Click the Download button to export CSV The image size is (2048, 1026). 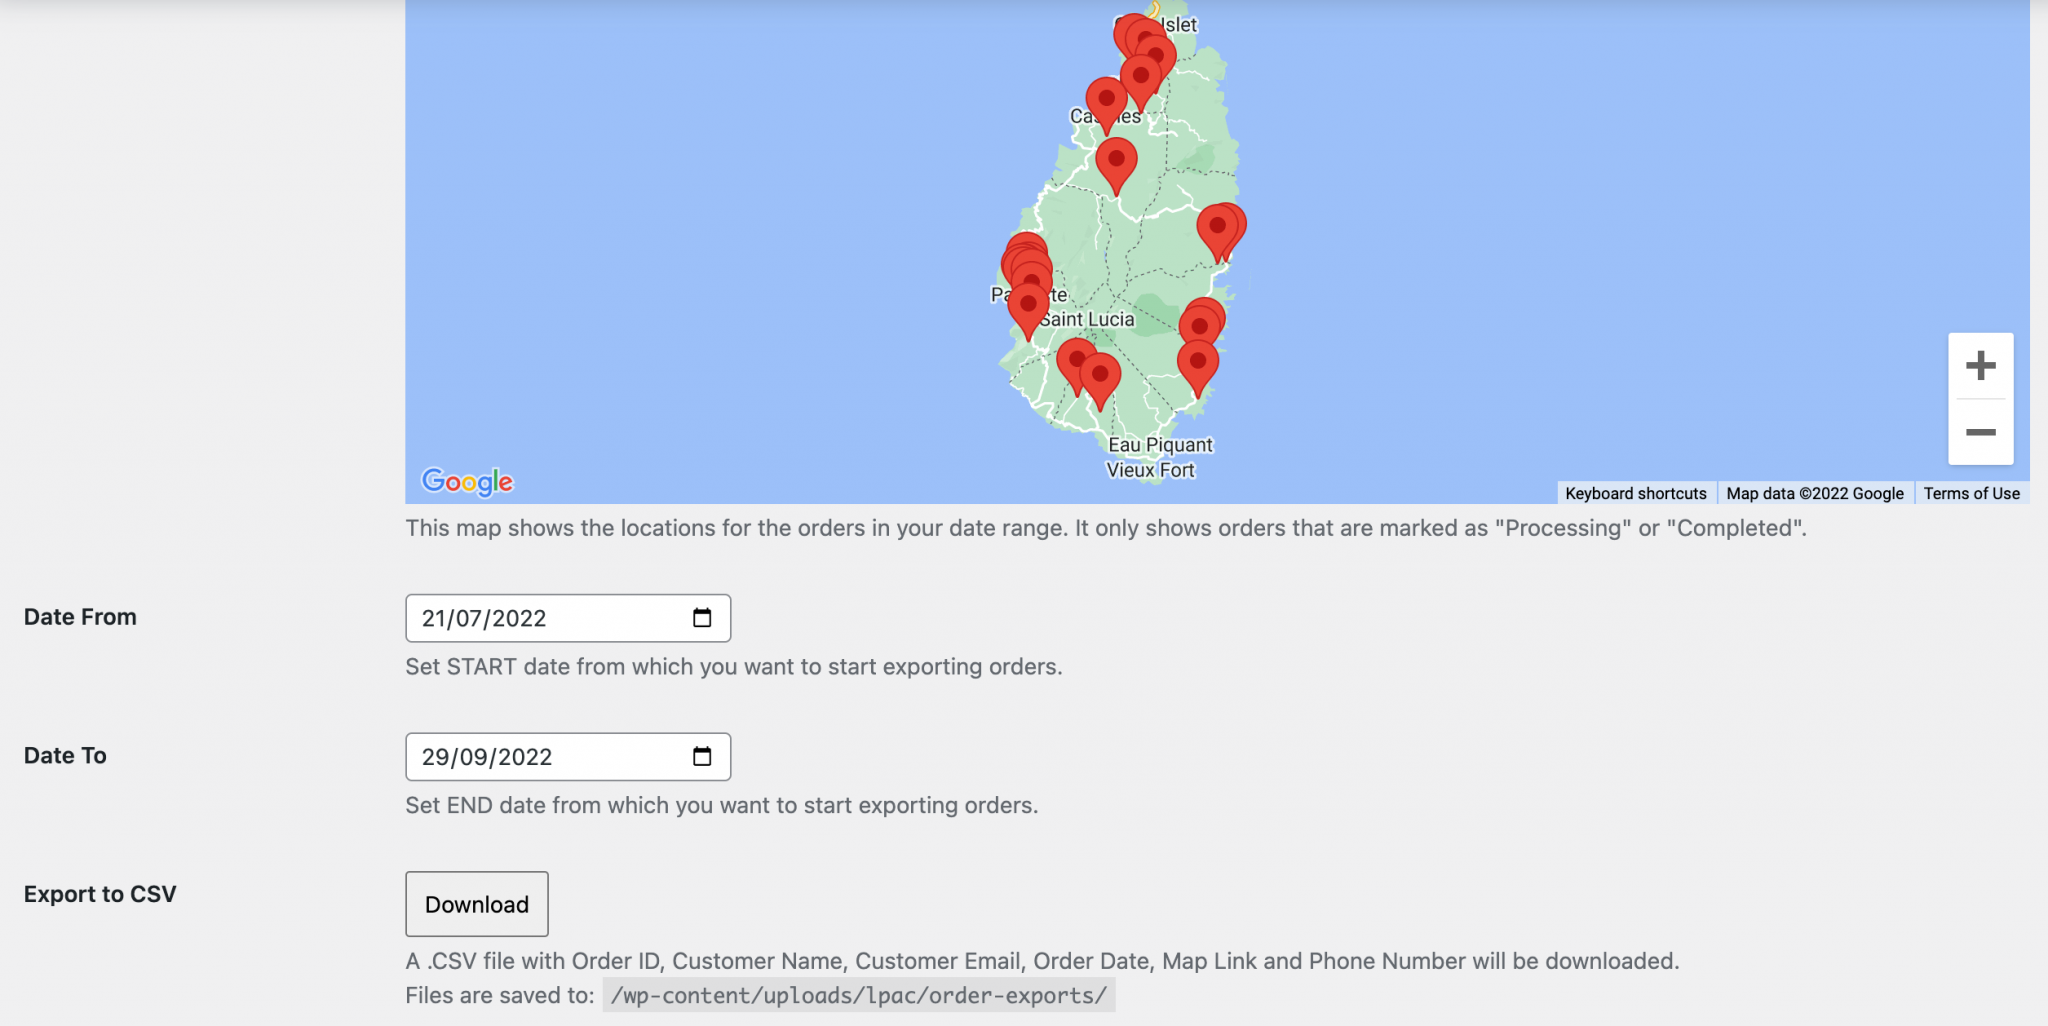(x=477, y=904)
